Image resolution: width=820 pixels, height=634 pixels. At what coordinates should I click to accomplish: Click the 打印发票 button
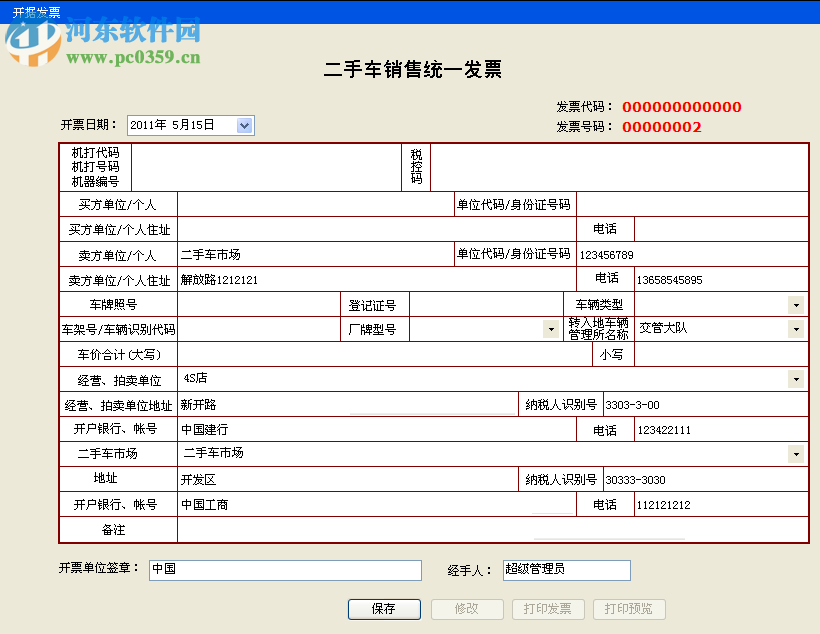click(x=548, y=609)
